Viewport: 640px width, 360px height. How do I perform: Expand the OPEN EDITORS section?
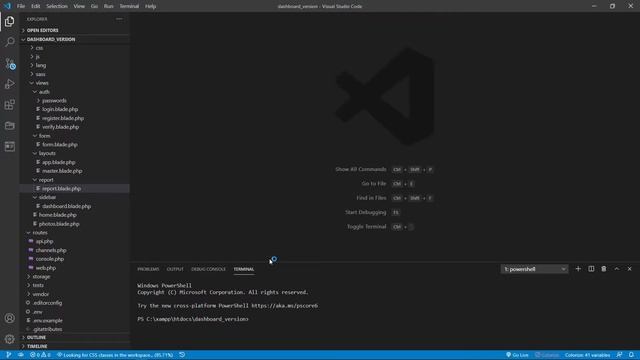point(42,30)
